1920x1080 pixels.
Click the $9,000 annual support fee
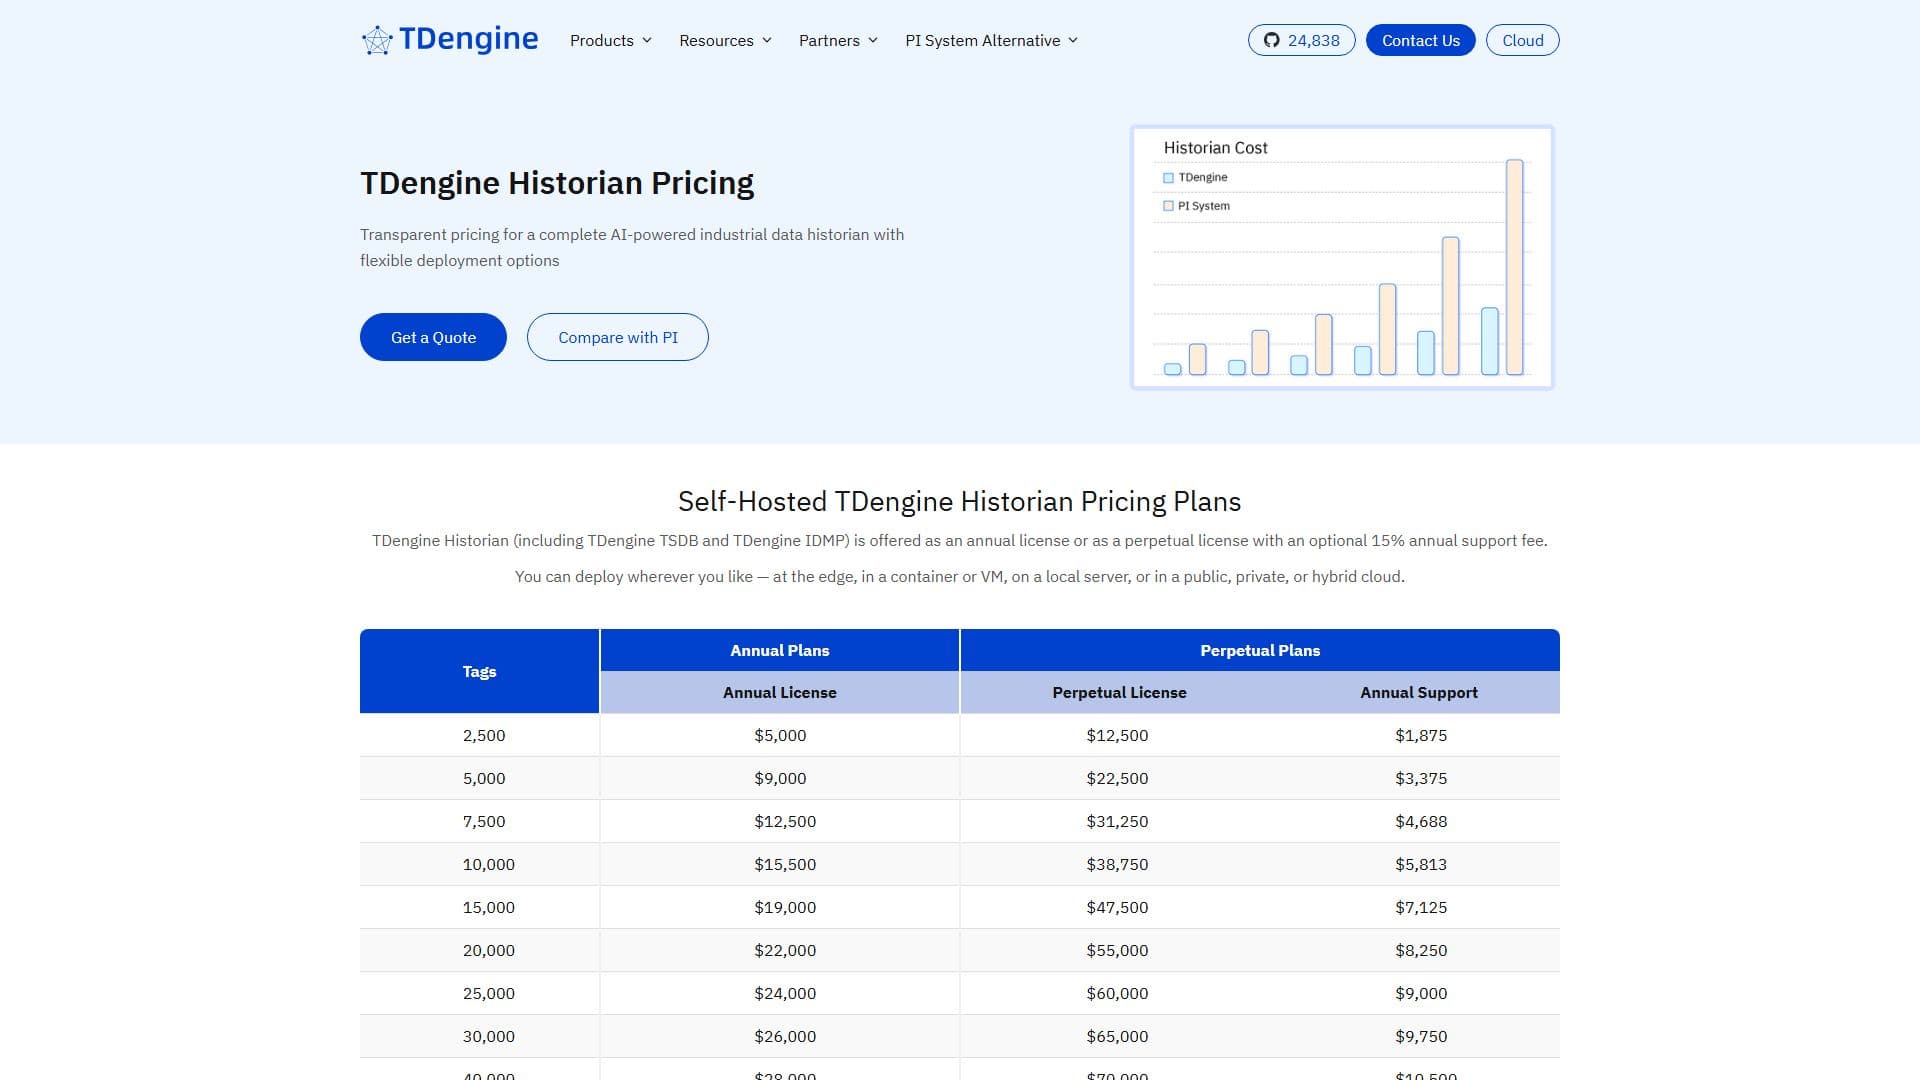pyautogui.click(x=1421, y=993)
